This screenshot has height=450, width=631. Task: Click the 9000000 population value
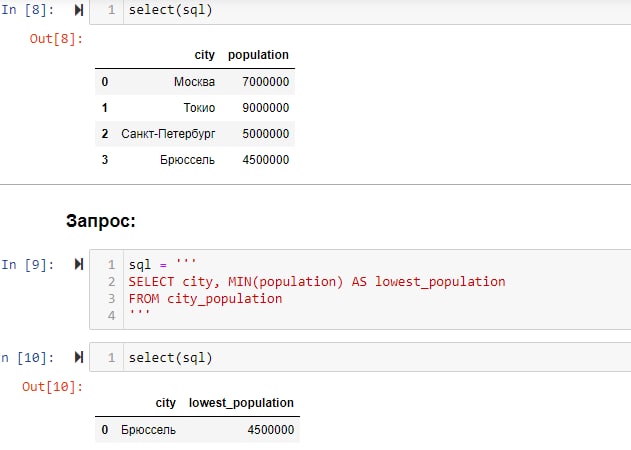tap(265, 108)
